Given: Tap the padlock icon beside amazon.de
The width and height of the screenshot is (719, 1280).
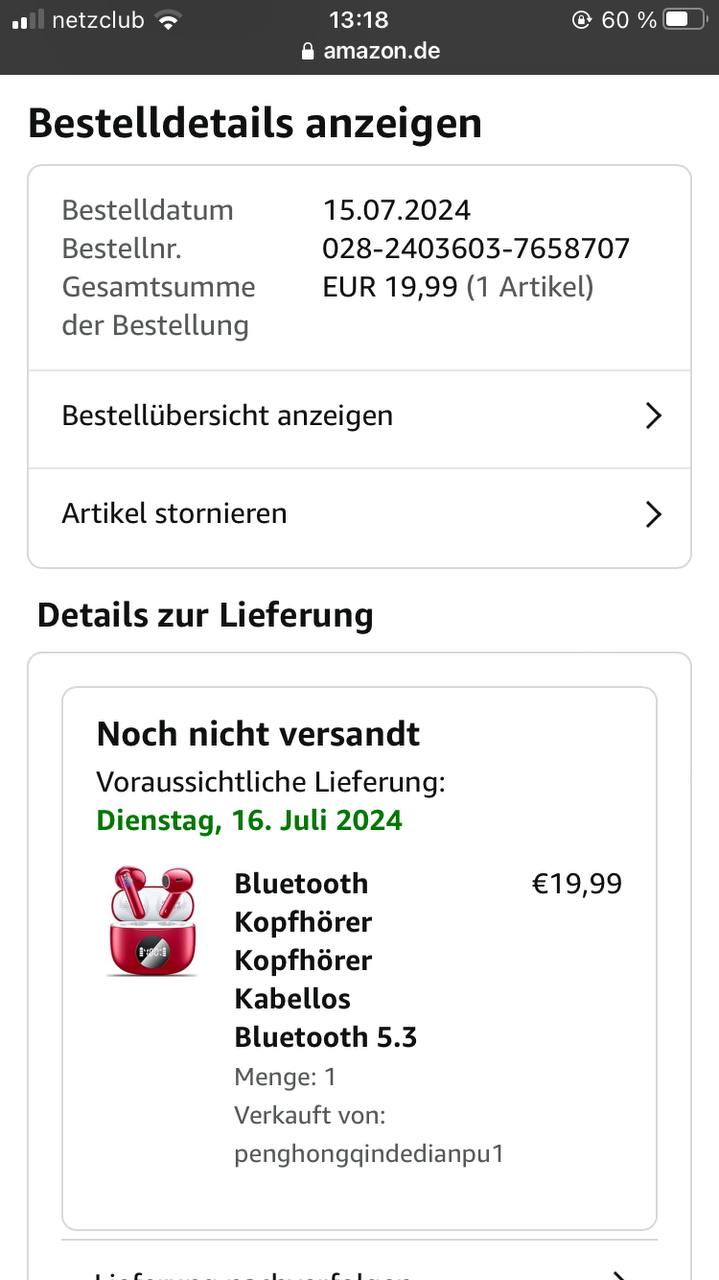Looking at the screenshot, I should click(308, 50).
